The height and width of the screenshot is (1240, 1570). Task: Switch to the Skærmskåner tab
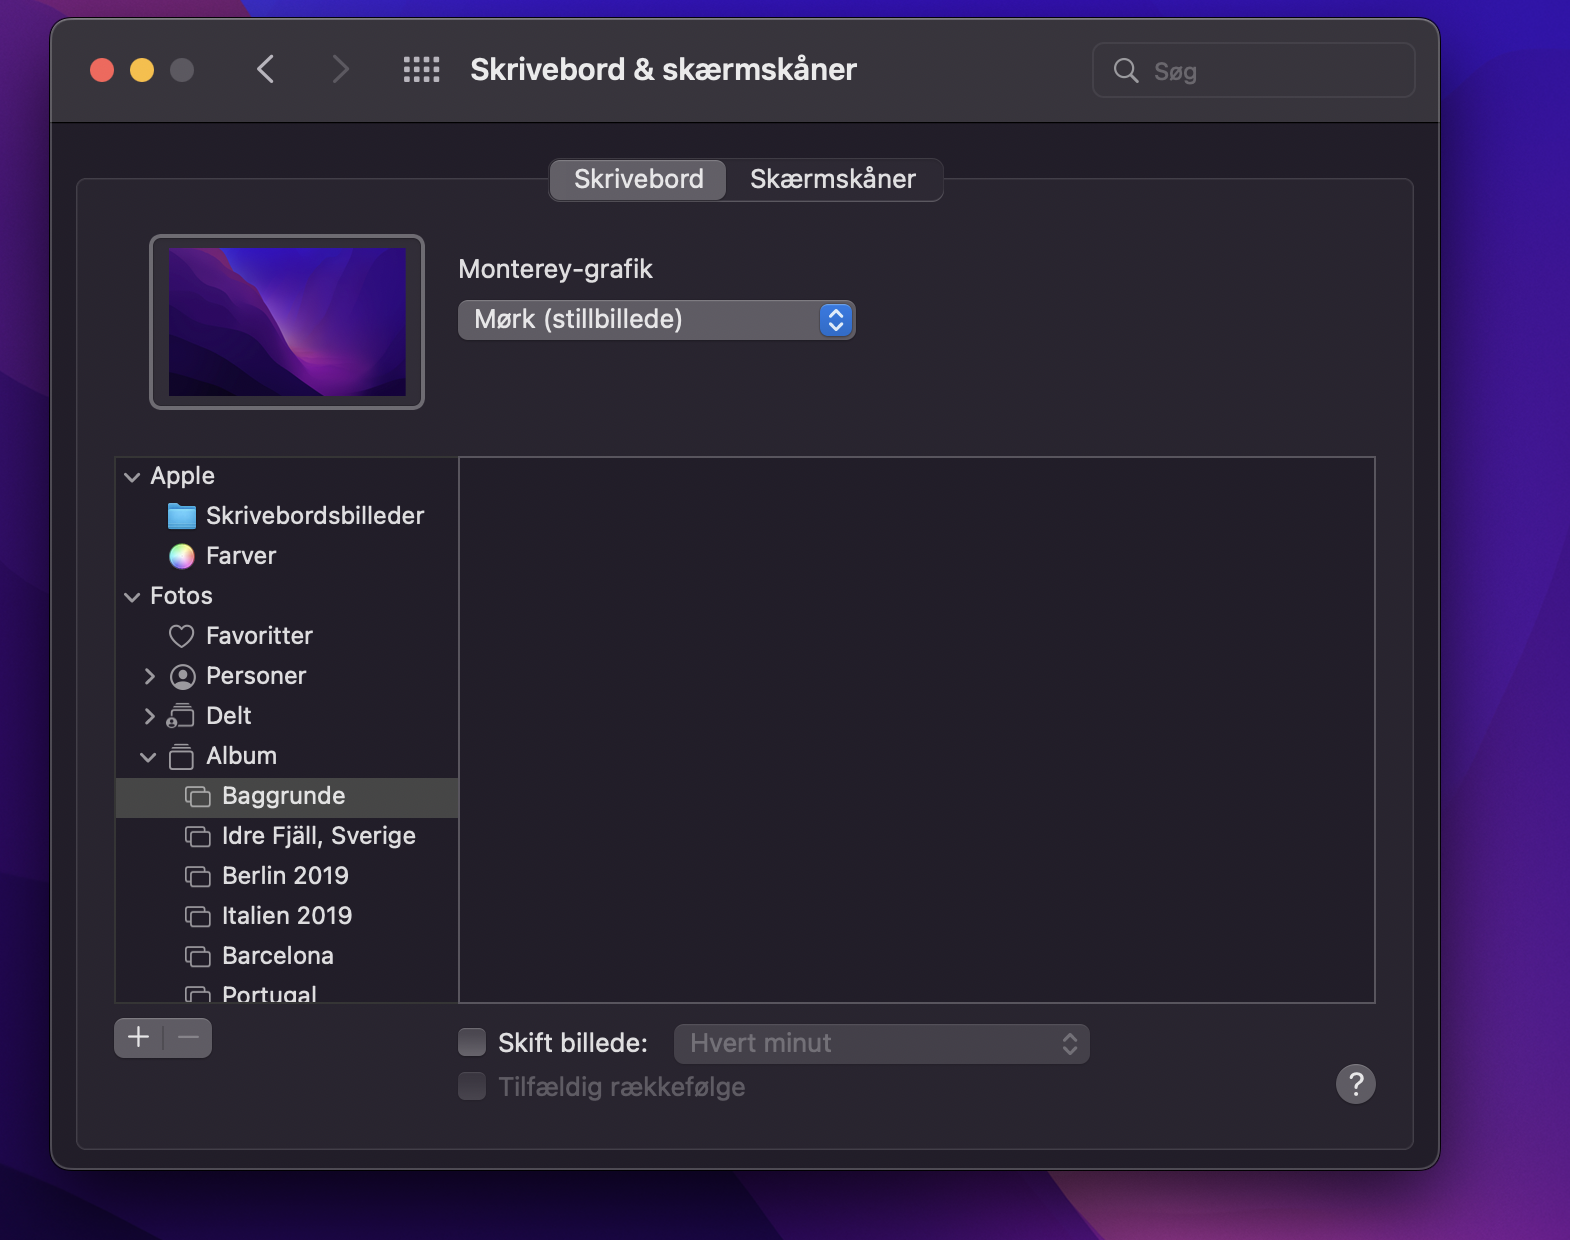point(833,180)
